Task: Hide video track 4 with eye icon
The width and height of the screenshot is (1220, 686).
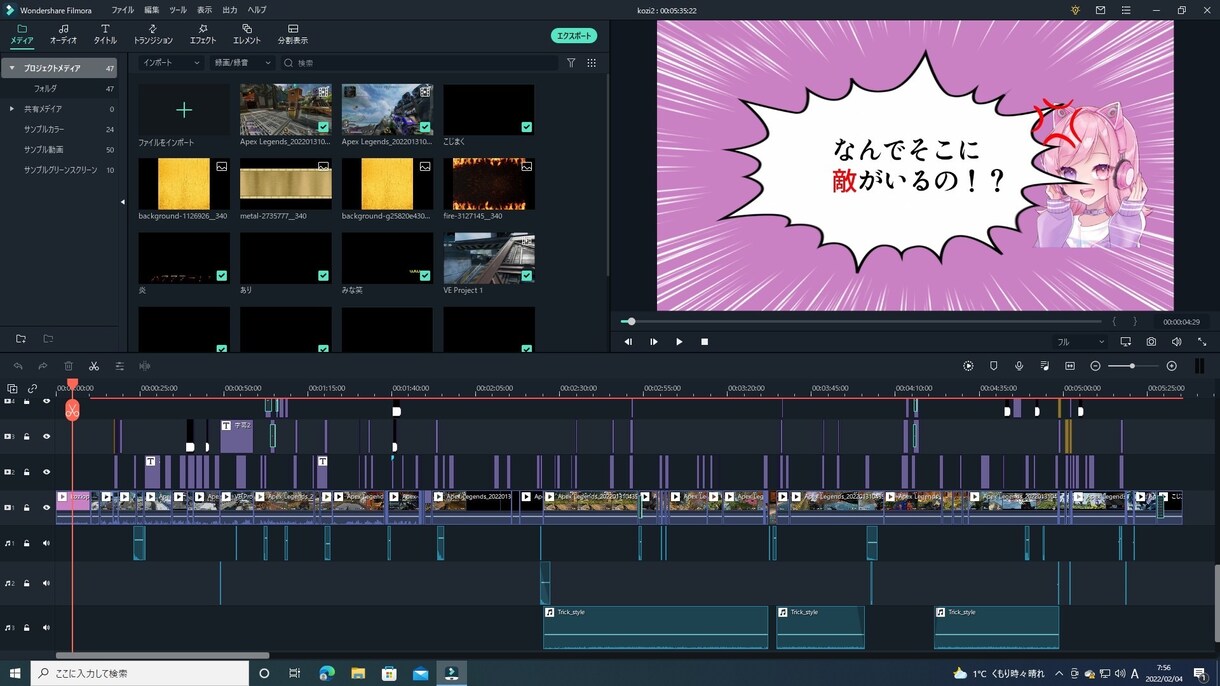Action: click(x=46, y=401)
